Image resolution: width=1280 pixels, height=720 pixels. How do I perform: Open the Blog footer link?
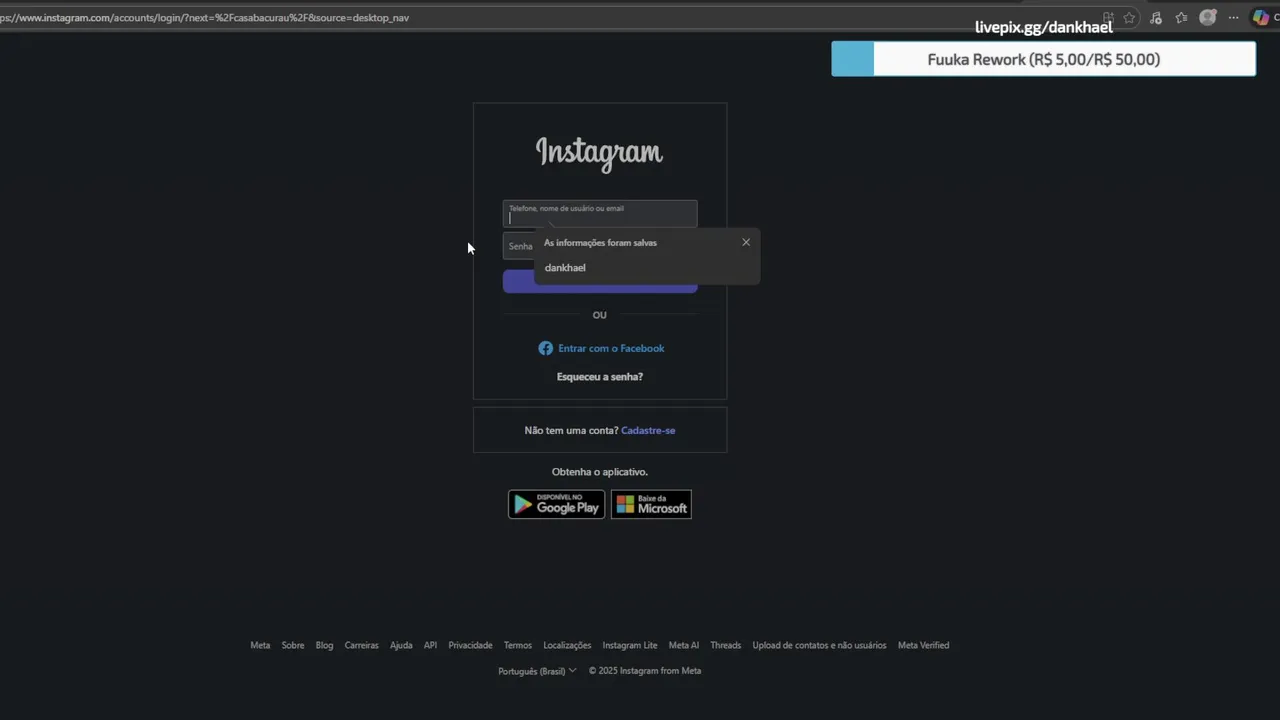tap(324, 645)
